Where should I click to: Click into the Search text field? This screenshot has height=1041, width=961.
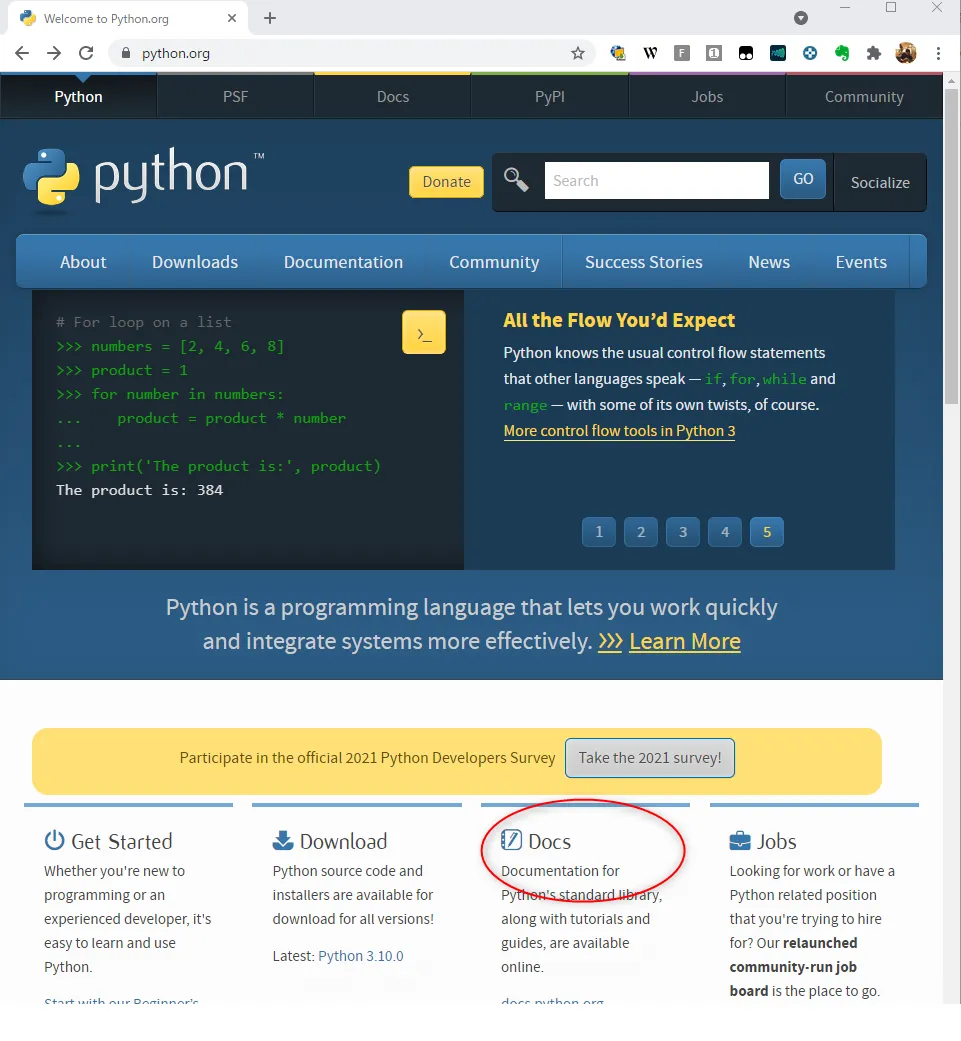(656, 181)
